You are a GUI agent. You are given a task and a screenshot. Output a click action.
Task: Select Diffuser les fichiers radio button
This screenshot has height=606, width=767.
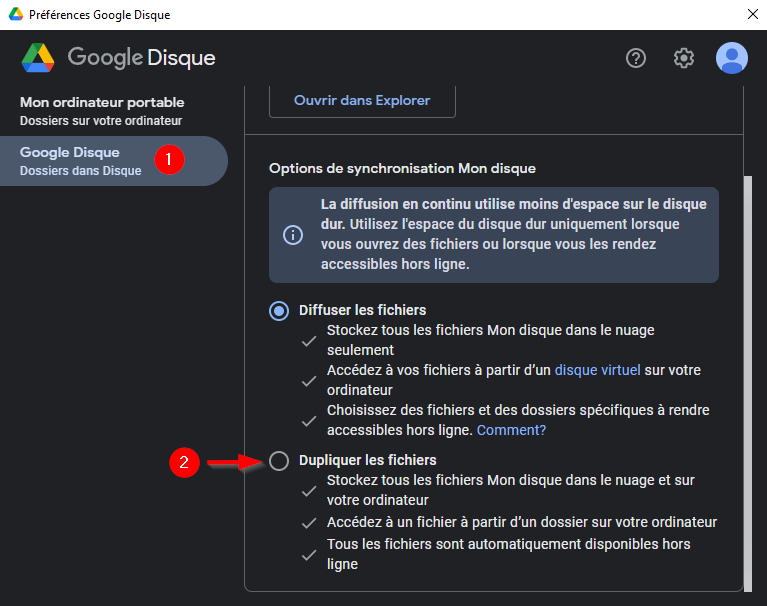279,311
